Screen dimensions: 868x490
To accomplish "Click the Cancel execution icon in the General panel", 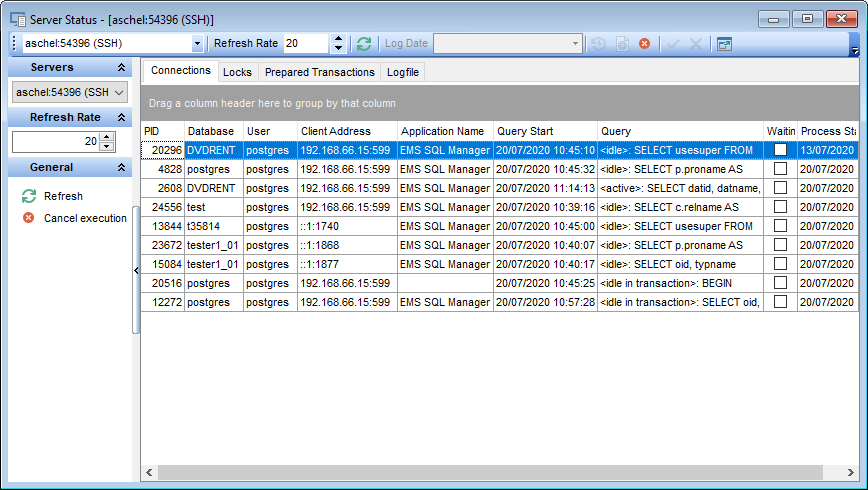I will [x=28, y=218].
